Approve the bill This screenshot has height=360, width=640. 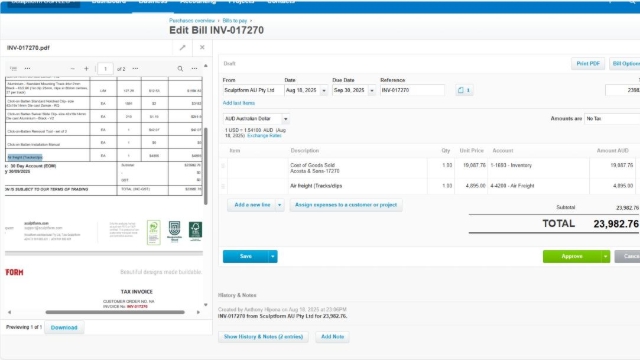[572, 256]
